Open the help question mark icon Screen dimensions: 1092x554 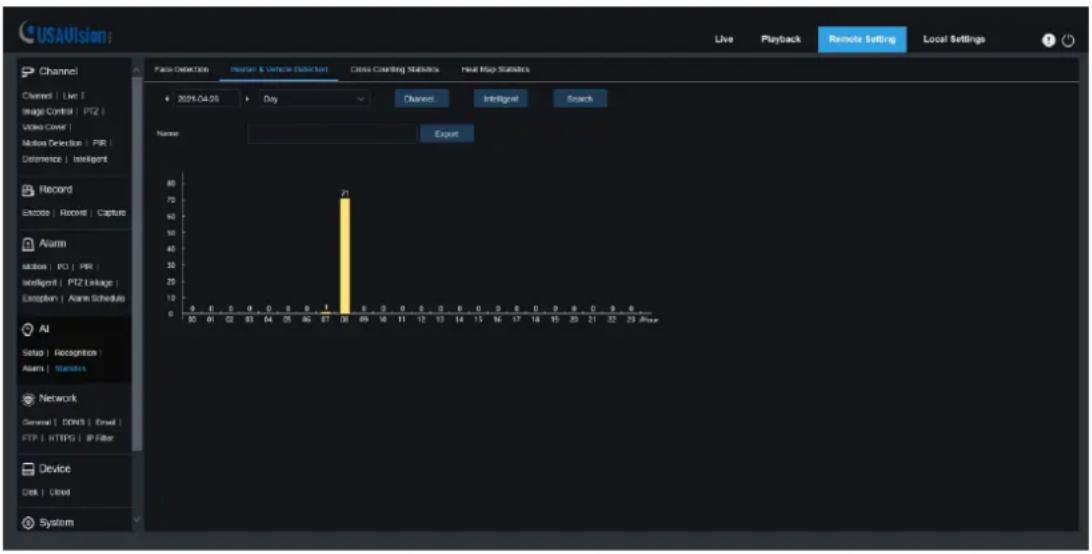[x=1048, y=40]
